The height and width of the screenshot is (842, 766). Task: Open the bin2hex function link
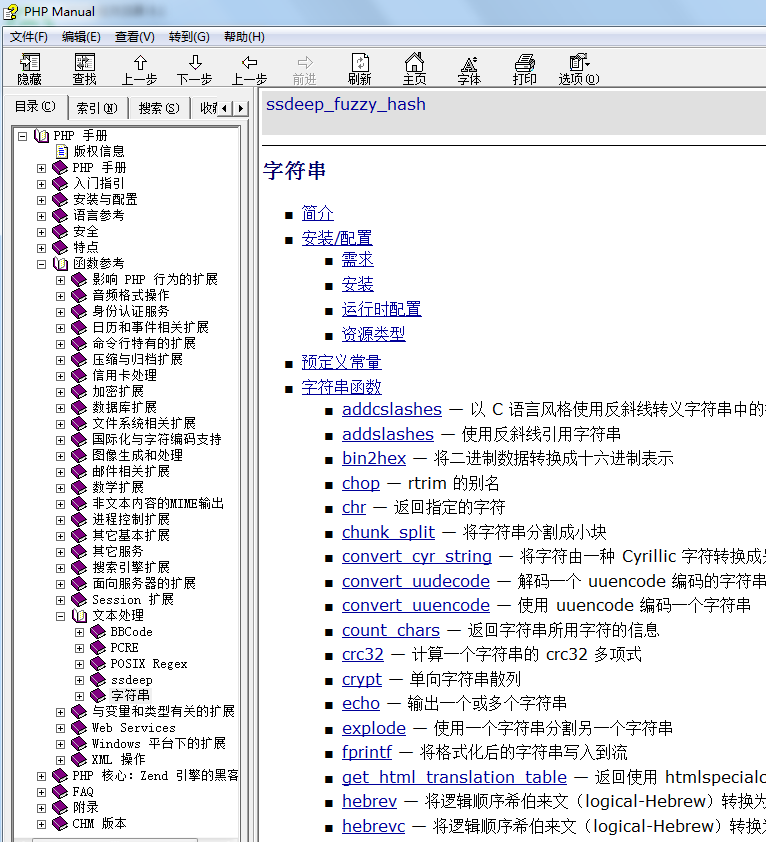[x=374, y=459]
